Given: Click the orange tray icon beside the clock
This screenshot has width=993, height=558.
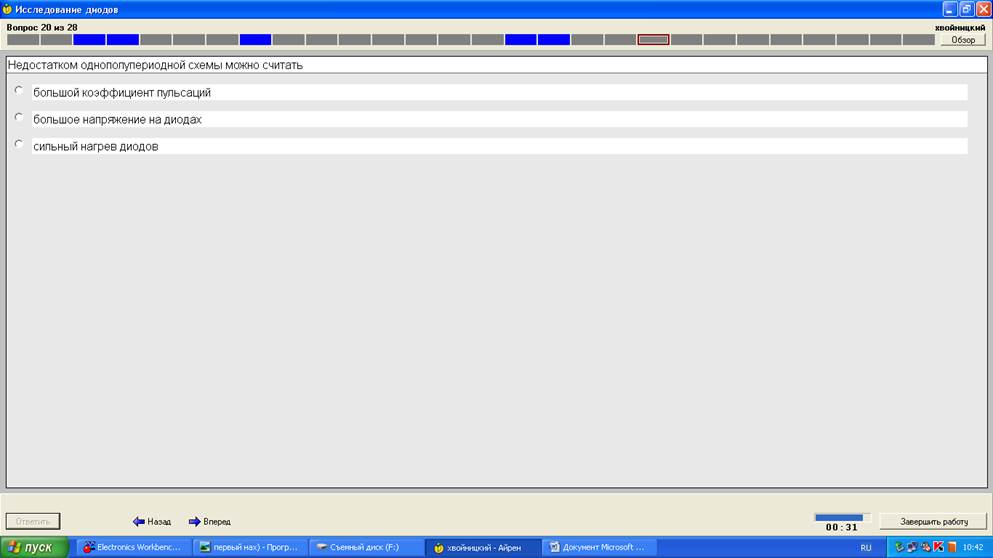Looking at the screenshot, I should coord(951,547).
